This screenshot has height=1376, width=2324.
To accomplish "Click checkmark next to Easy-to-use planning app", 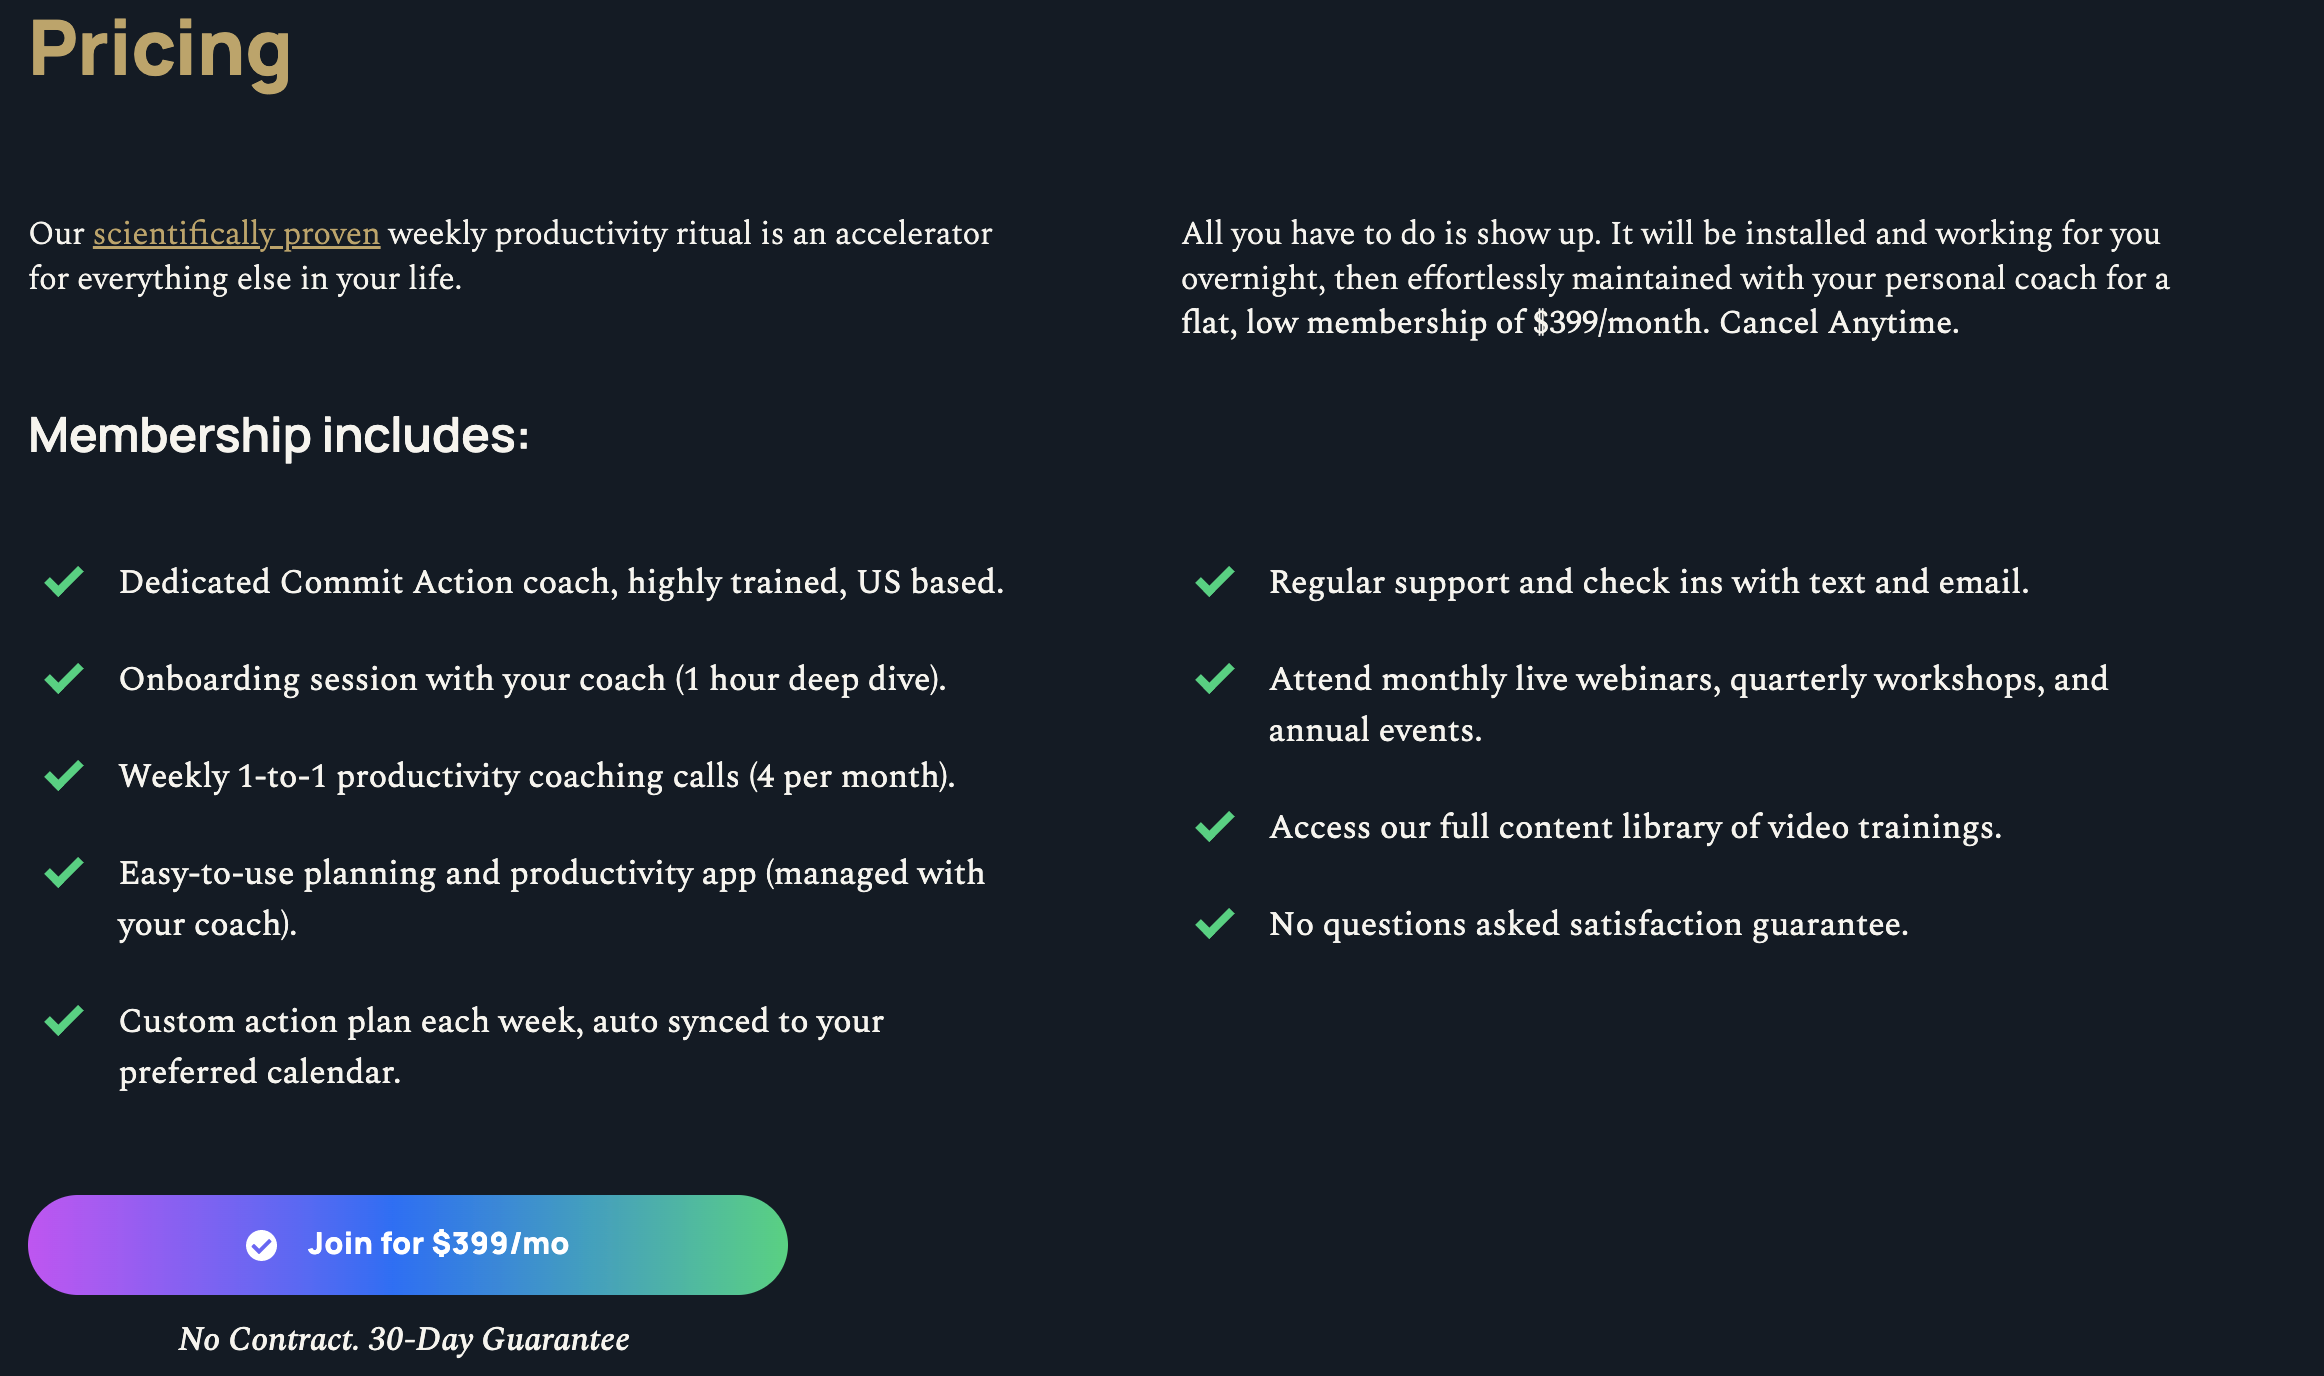I will pyautogui.click(x=64, y=873).
